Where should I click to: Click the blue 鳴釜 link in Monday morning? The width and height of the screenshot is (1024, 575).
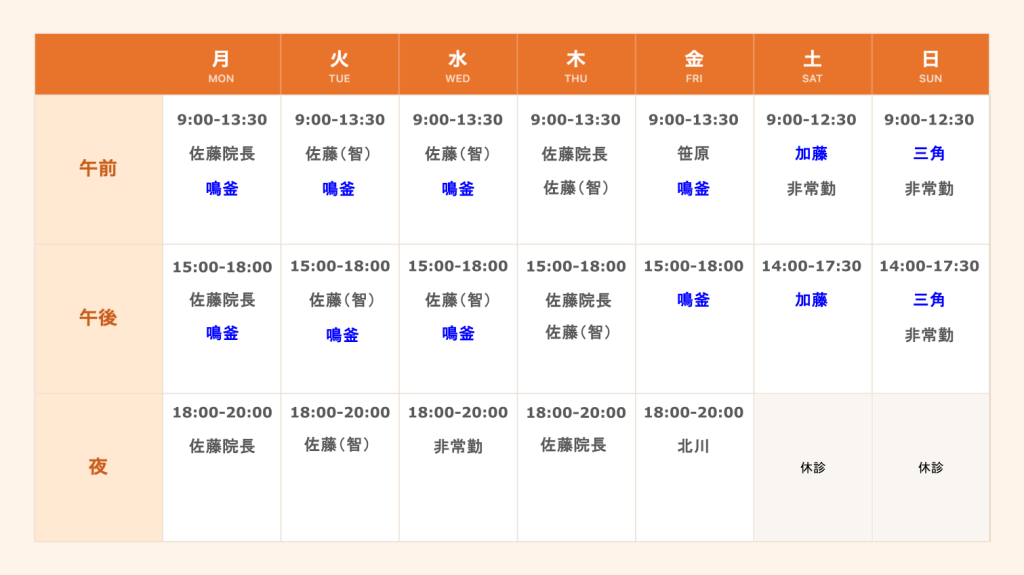pos(222,189)
